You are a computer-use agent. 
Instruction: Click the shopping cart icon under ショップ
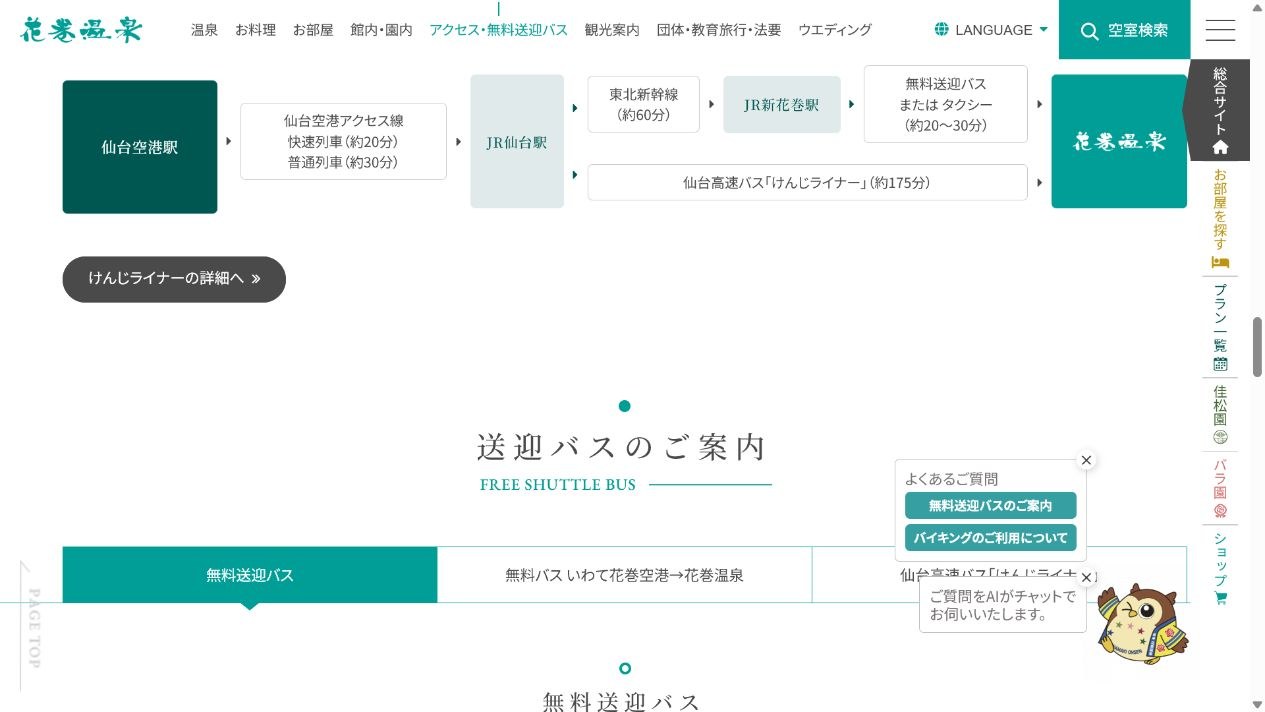(1220, 598)
